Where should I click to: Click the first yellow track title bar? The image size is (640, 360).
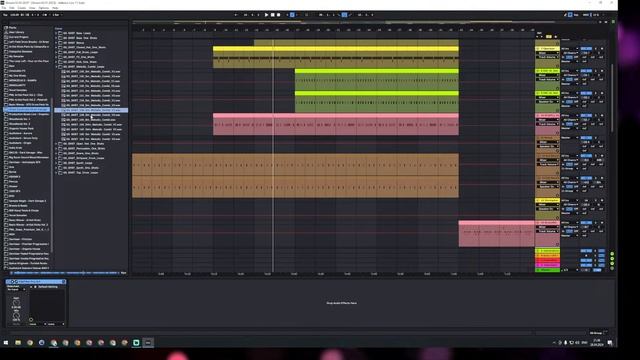tap(547, 49)
